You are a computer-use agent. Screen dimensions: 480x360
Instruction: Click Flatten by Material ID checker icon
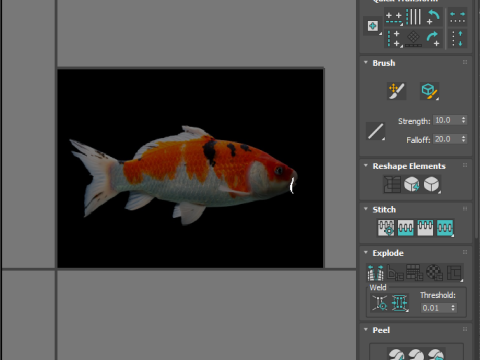pyautogui.click(x=434, y=273)
